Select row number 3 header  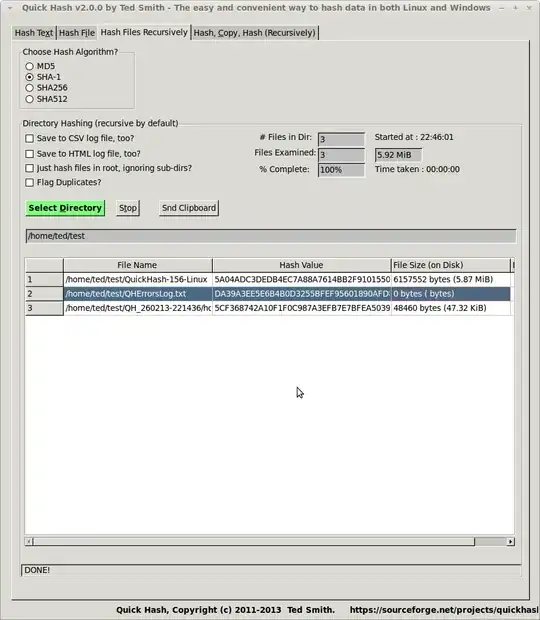pos(44,308)
